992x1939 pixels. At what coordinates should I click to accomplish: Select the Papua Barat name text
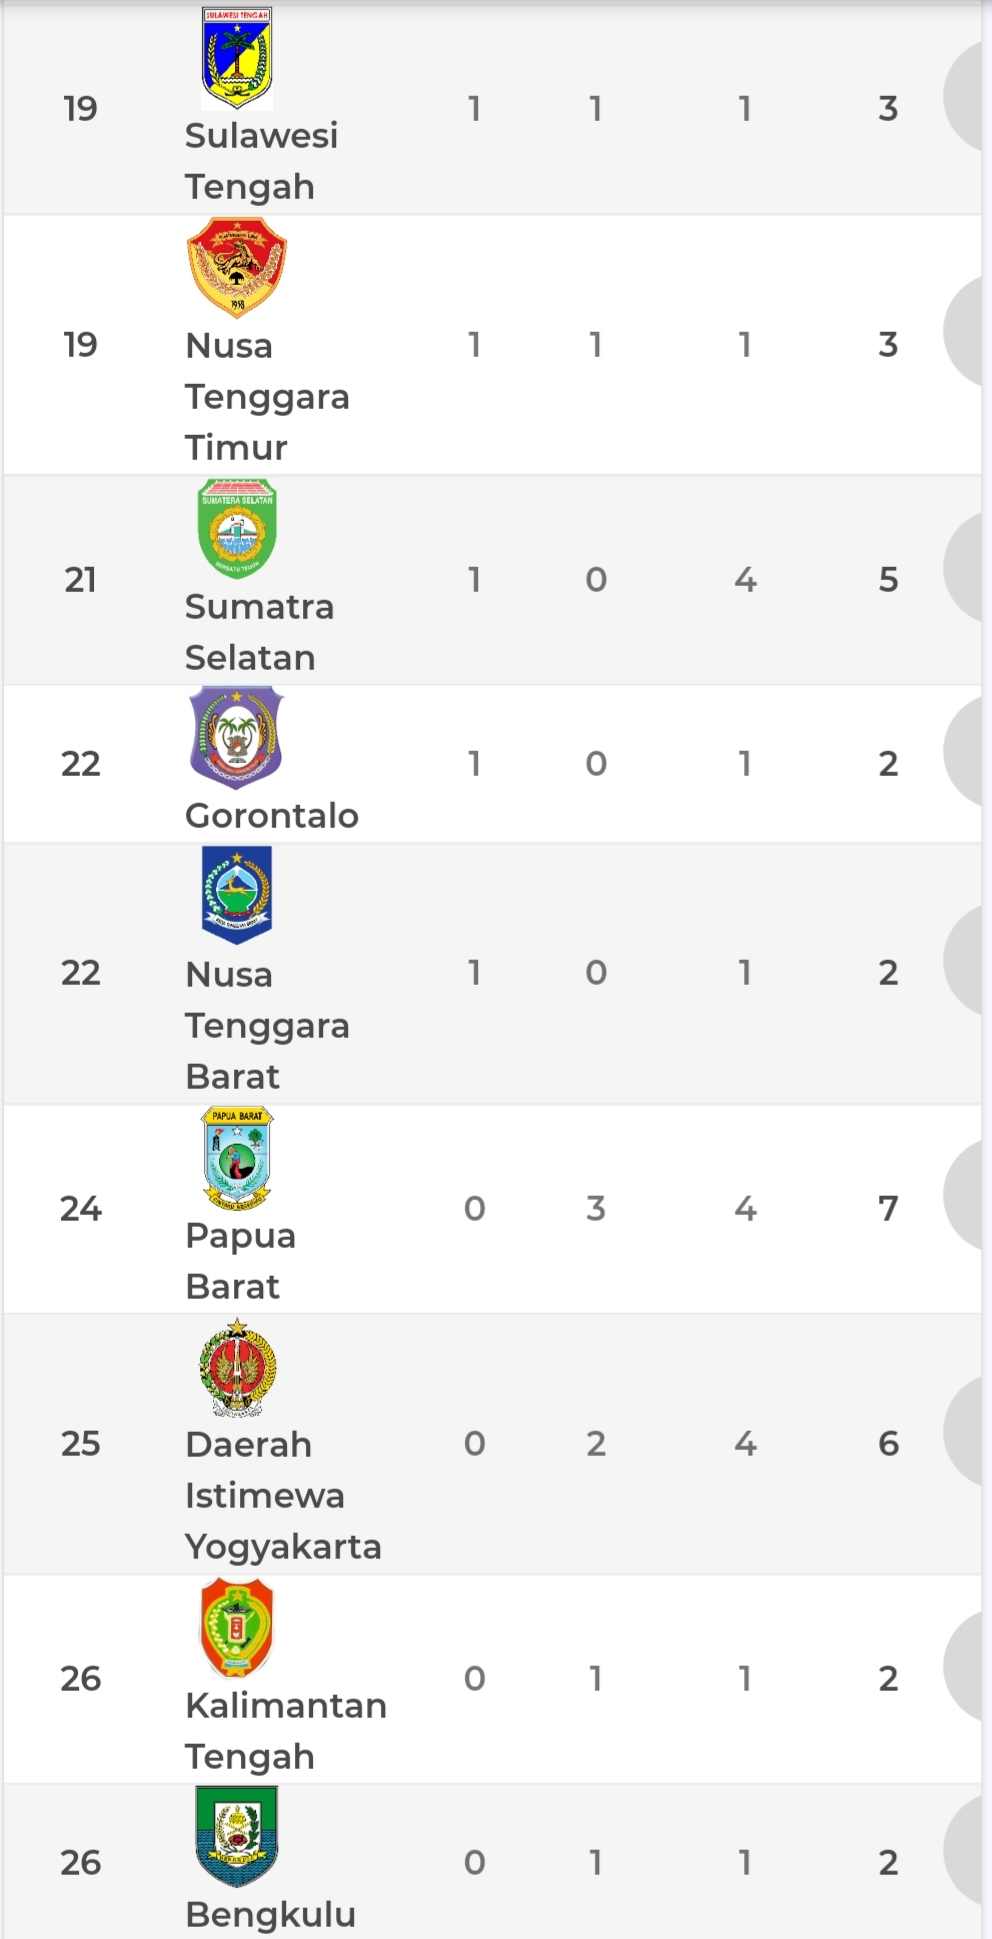coord(240,1261)
